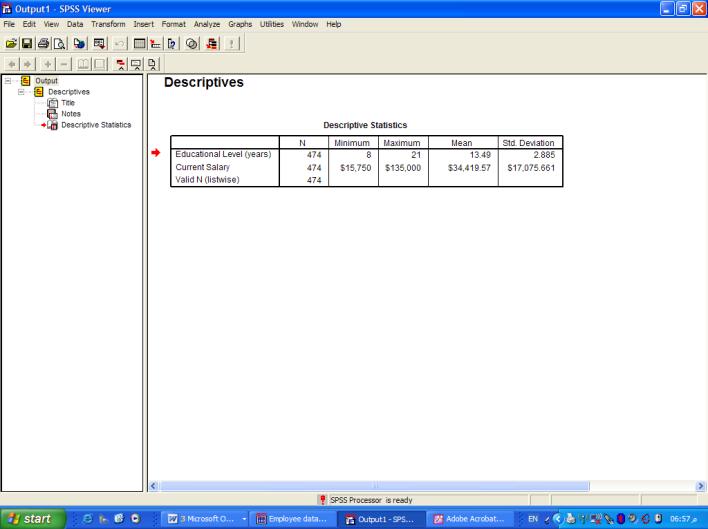Switch to Employee data taskbar window
708x529 pixels.
294,519
